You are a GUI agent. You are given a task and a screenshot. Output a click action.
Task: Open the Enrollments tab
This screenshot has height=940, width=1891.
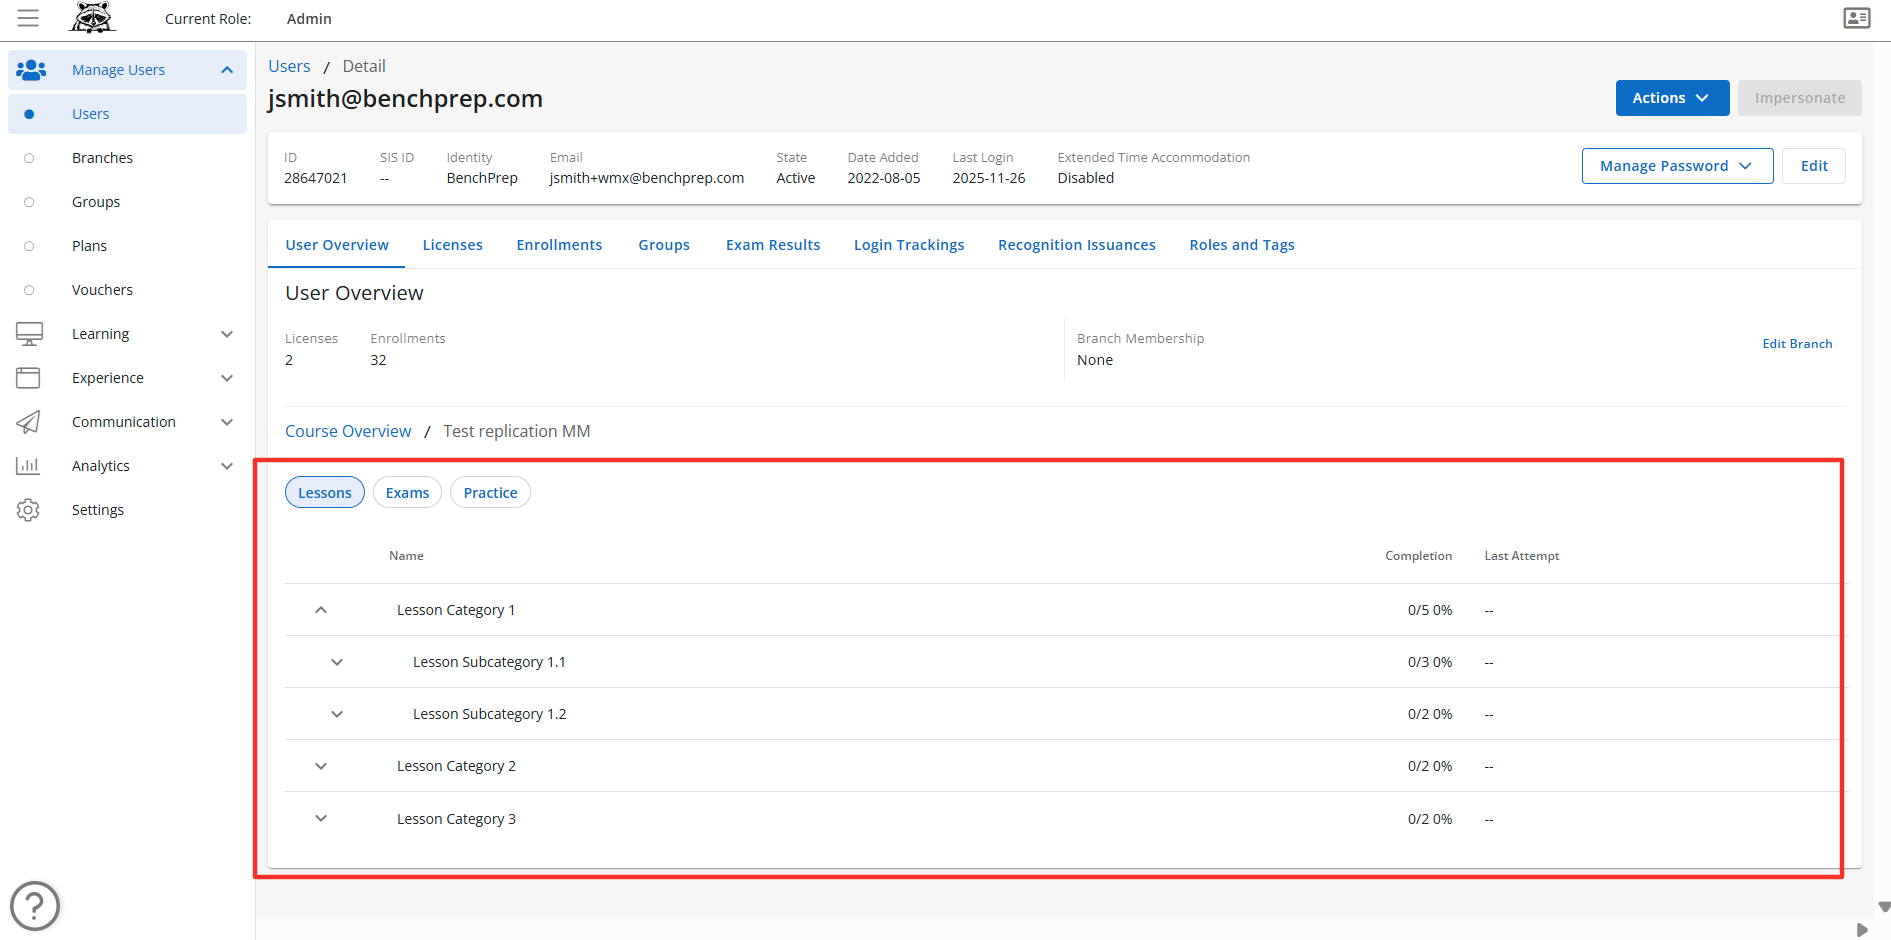559,245
